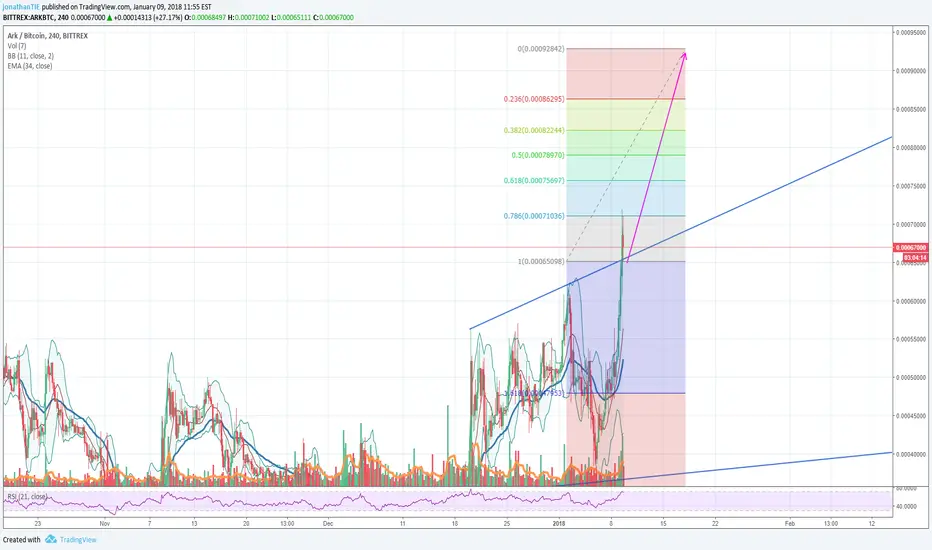Click the 0.00080000 price axis label

911,147
